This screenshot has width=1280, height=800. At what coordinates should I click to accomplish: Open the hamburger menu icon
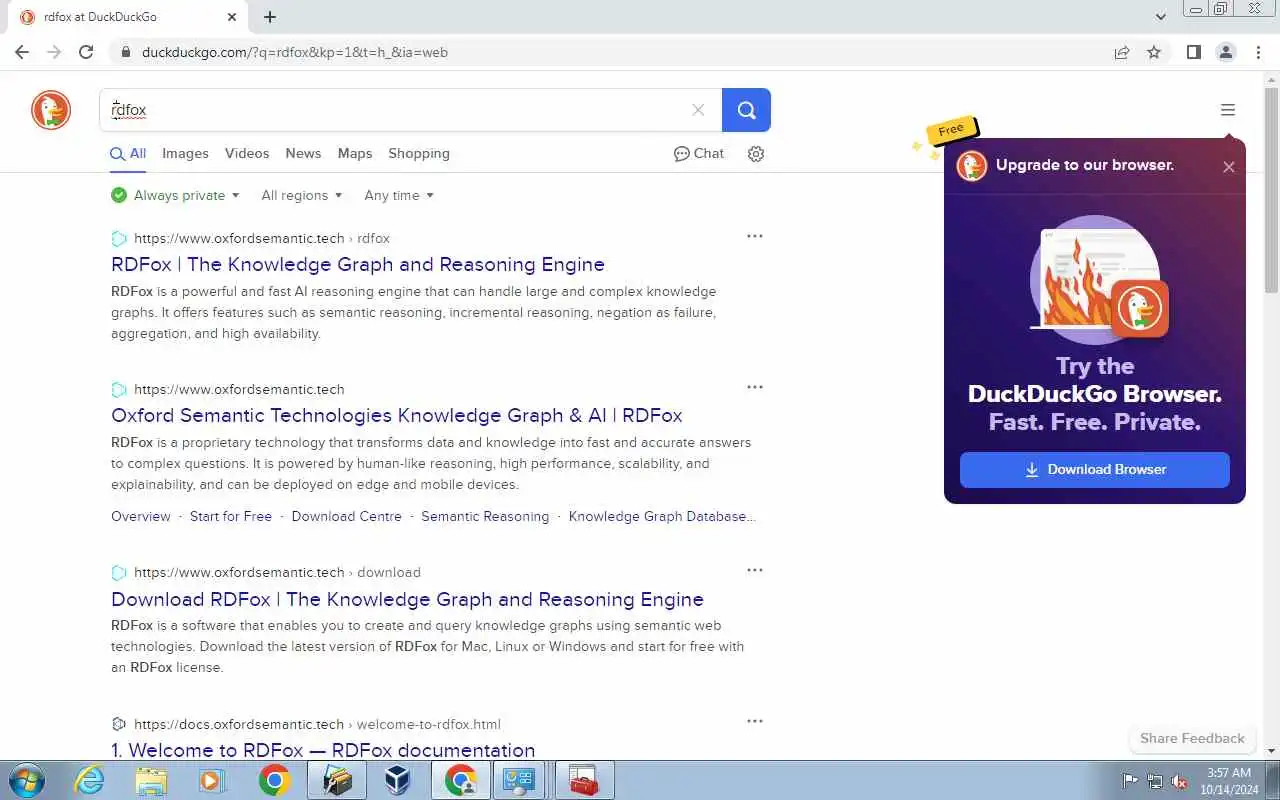pyautogui.click(x=1228, y=110)
